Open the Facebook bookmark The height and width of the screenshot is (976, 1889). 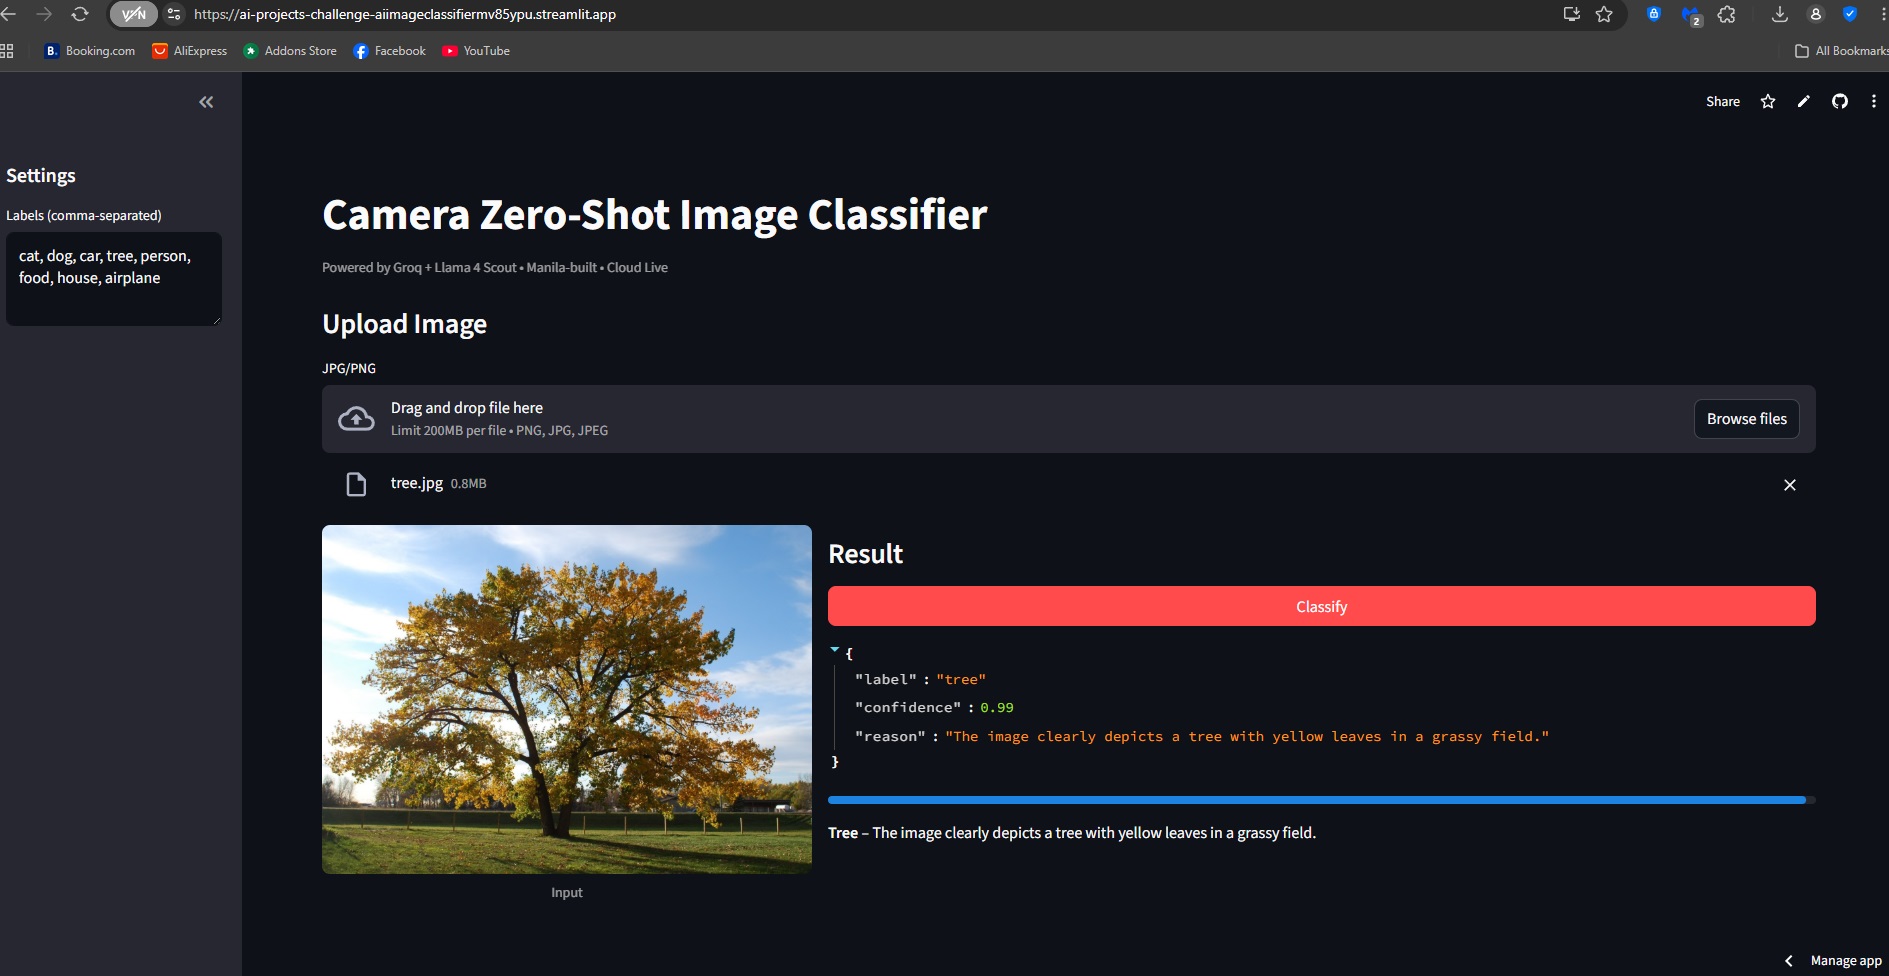click(390, 51)
